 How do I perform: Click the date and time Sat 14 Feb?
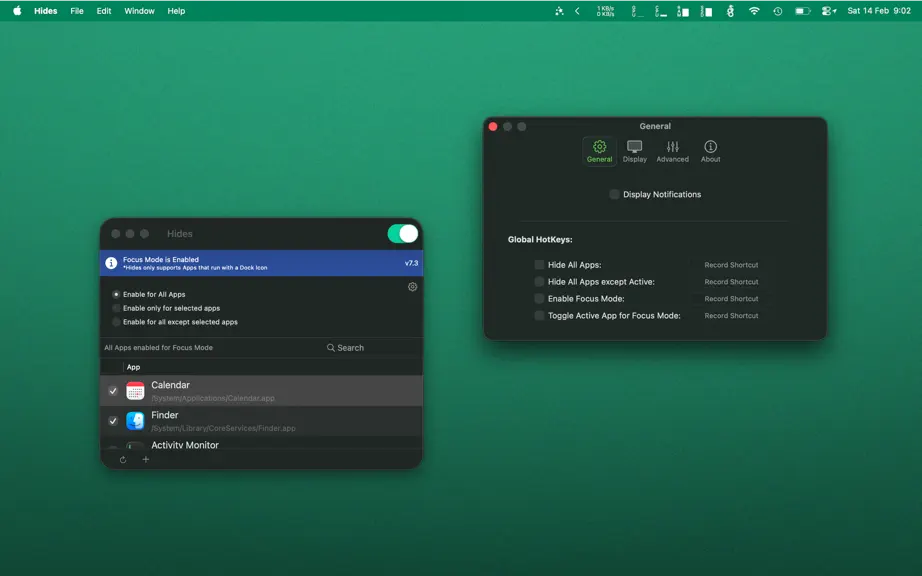click(878, 11)
